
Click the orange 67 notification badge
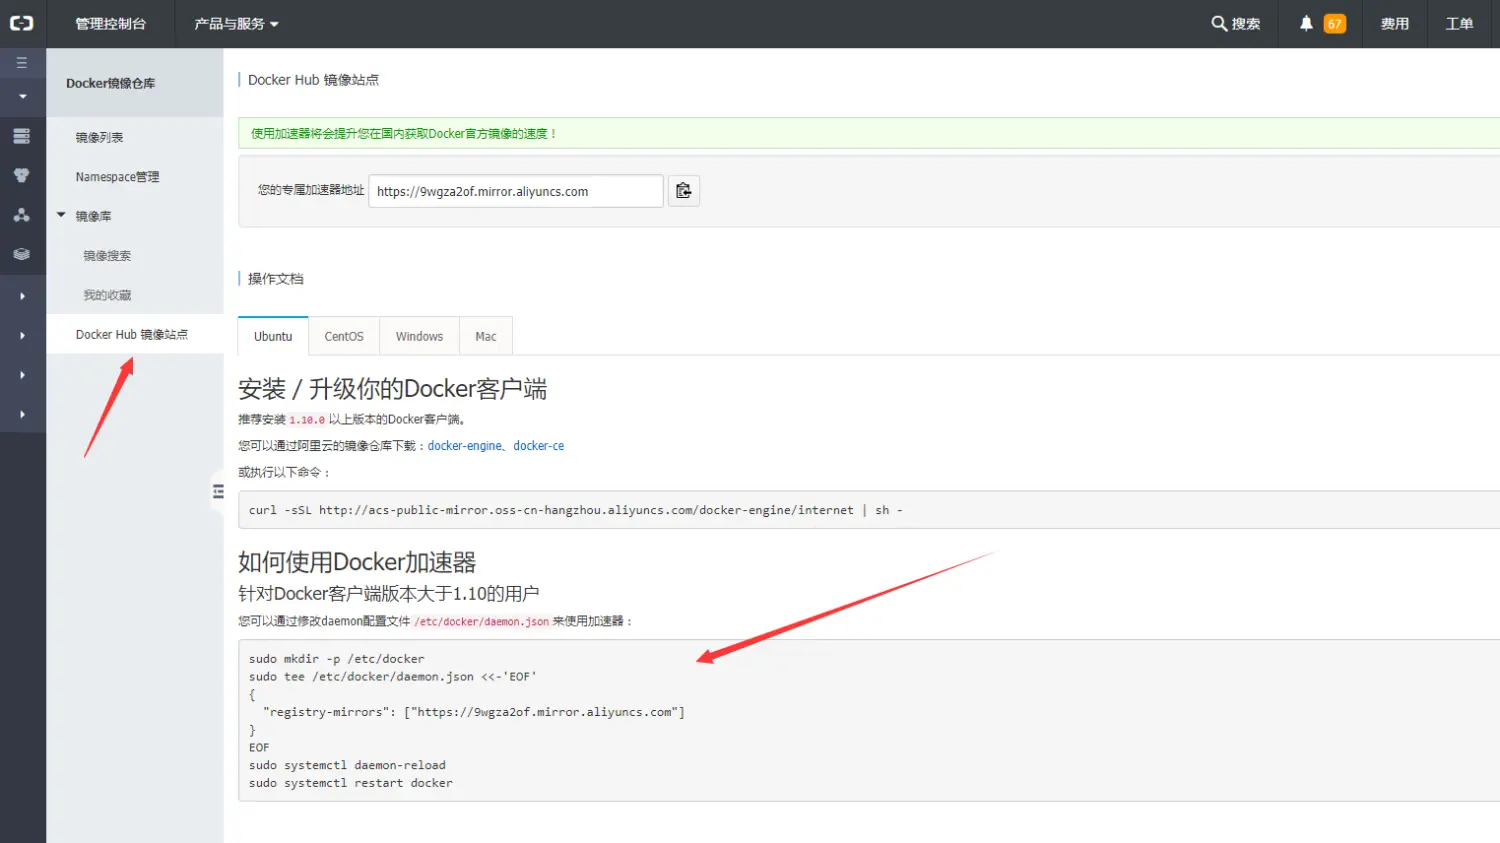point(1335,24)
